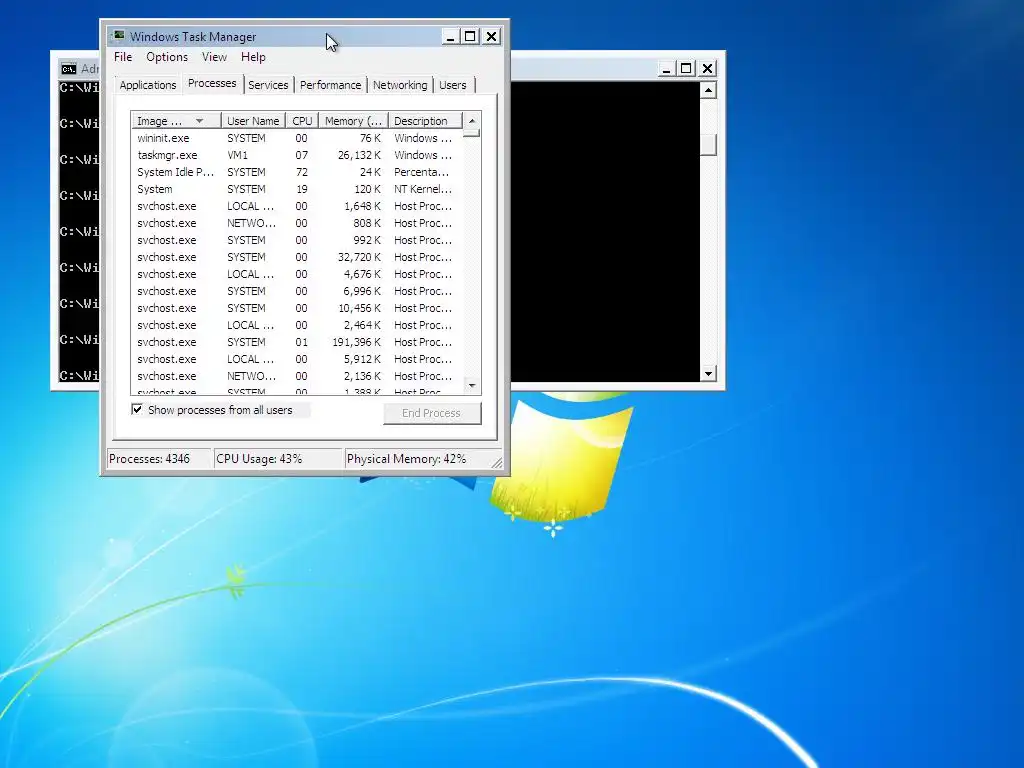
Task: Click process list scroll down arrow
Action: click(472, 385)
